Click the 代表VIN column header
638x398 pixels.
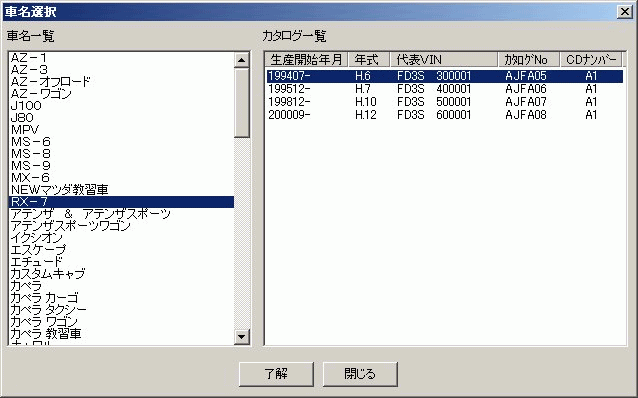point(444,60)
